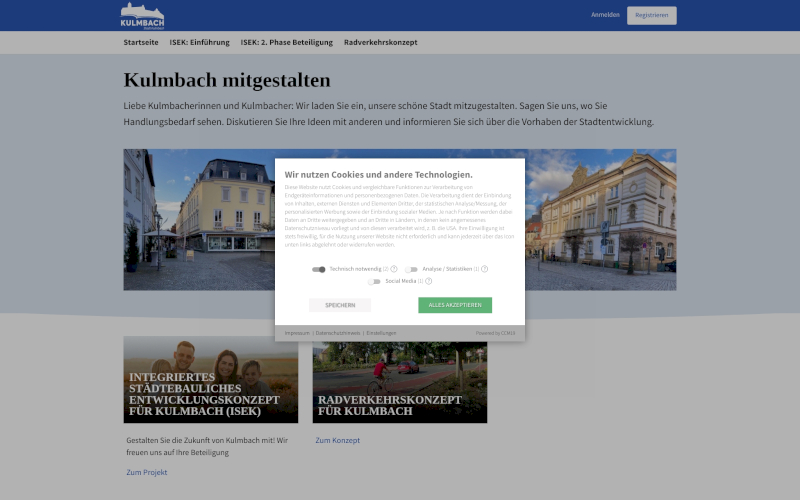Open help icon for Analyse / Statistiken
The height and width of the screenshot is (500, 800).
(x=485, y=269)
